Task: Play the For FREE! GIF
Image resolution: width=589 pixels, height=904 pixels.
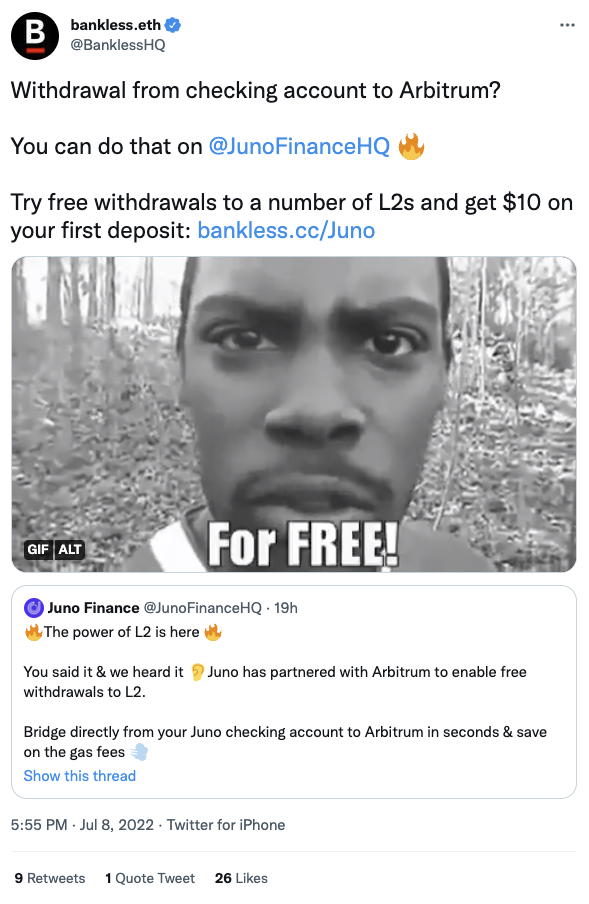Action: (294, 415)
